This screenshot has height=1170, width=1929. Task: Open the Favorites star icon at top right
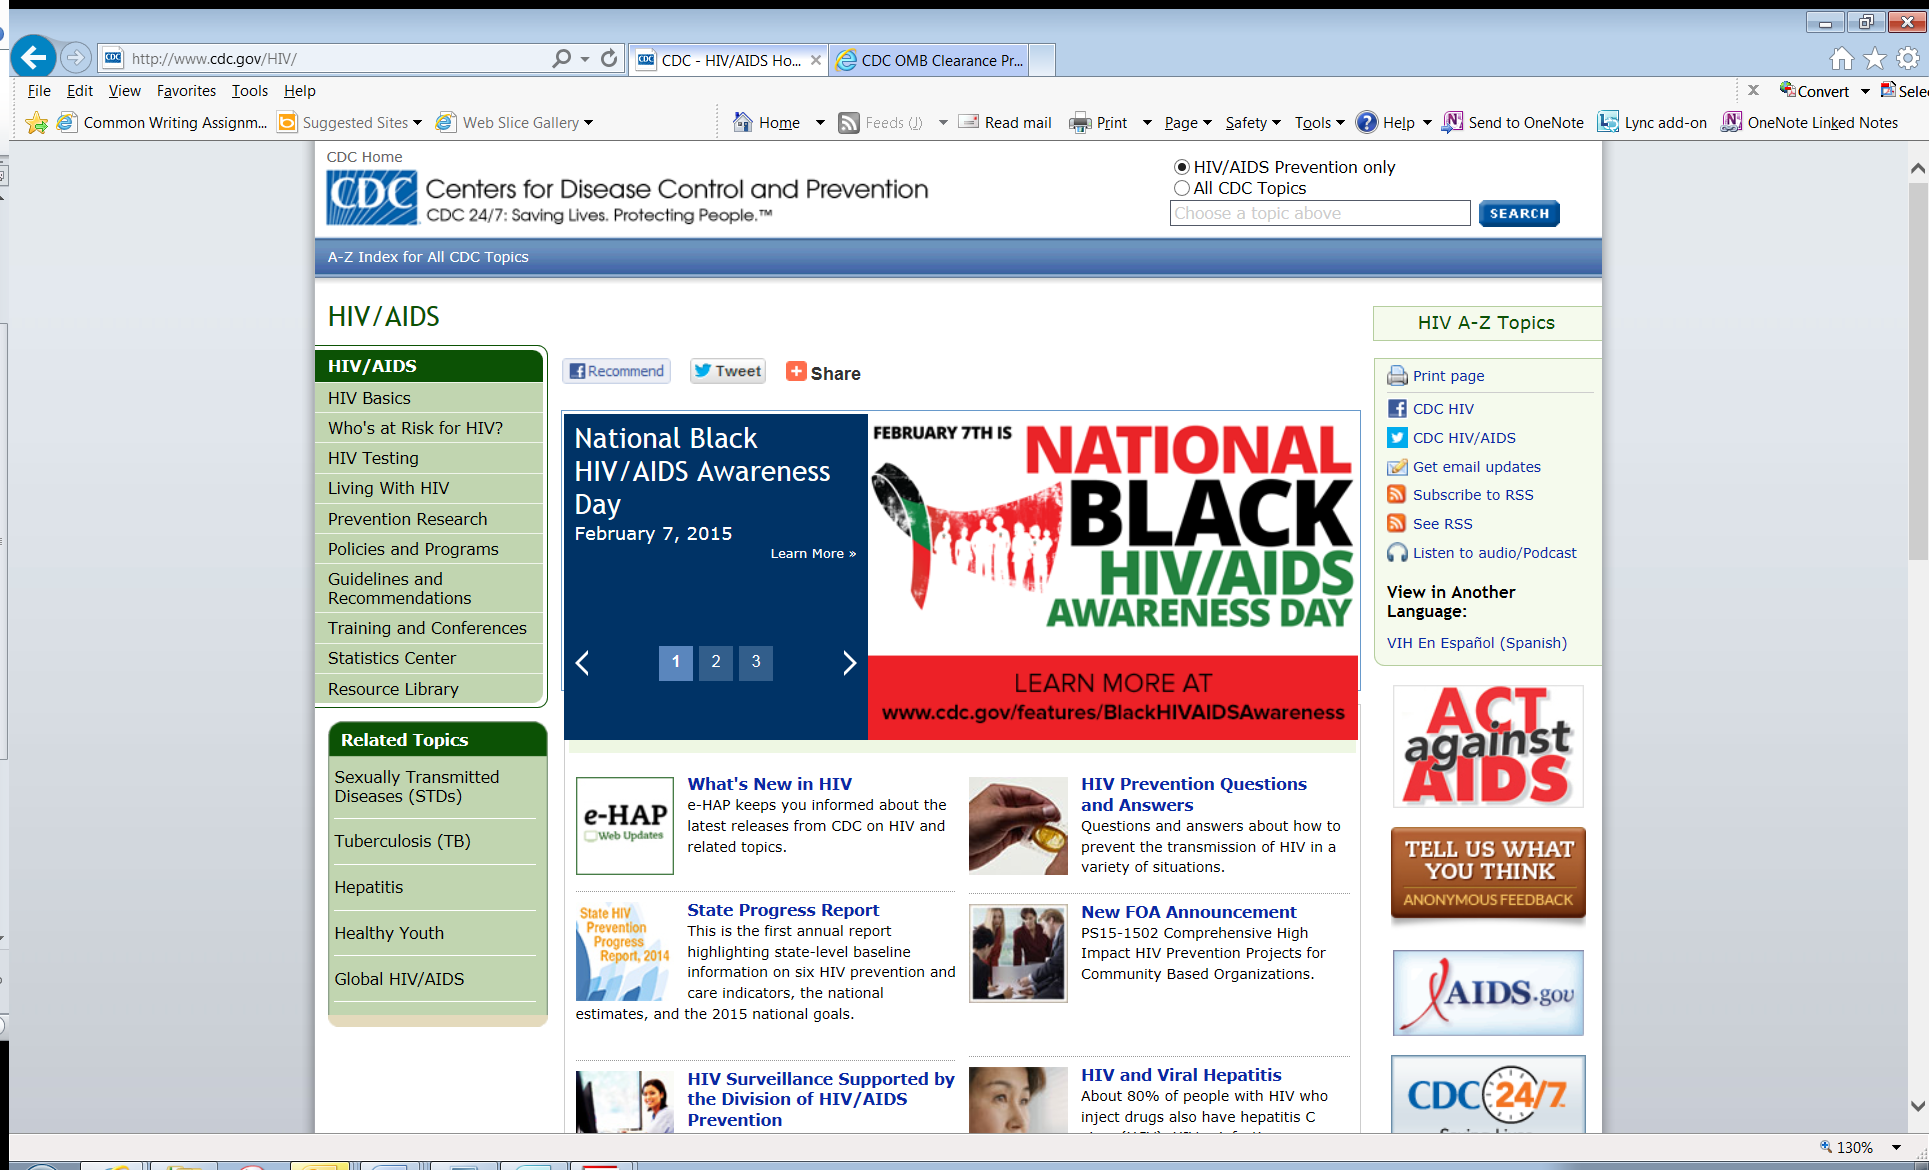[x=1875, y=59]
